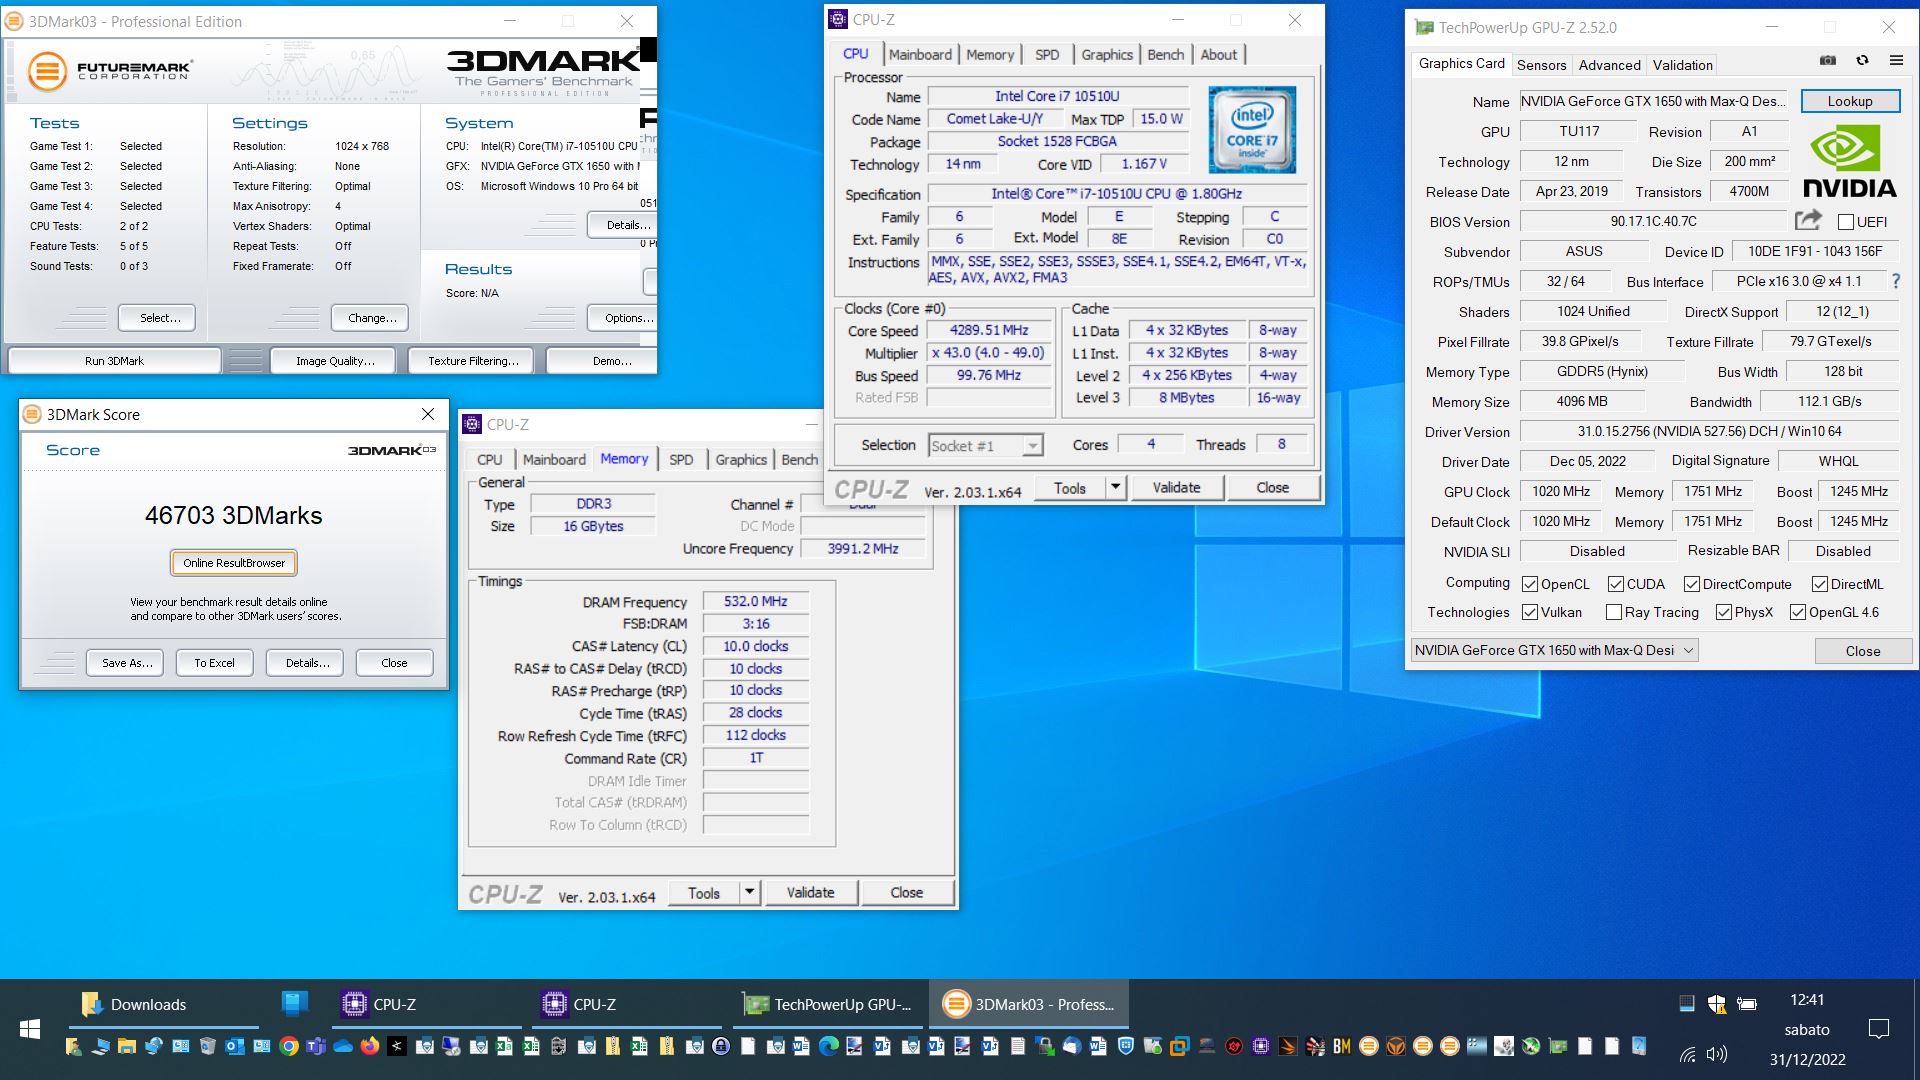1920x1080 pixels.
Task: Click battery icon in system tray
Action: pyautogui.click(x=1747, y=1003)
